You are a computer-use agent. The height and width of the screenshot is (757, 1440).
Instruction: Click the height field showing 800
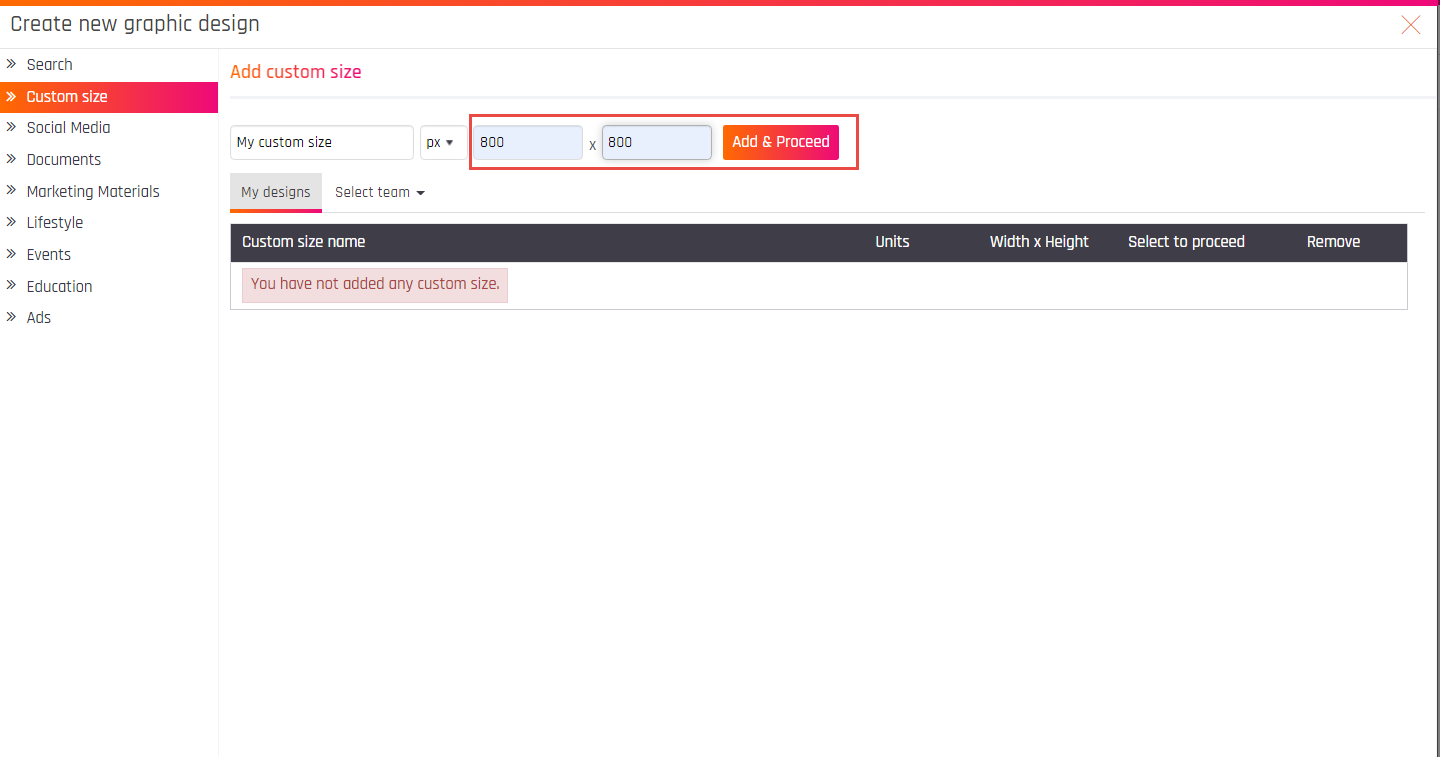tap(656, 142)
